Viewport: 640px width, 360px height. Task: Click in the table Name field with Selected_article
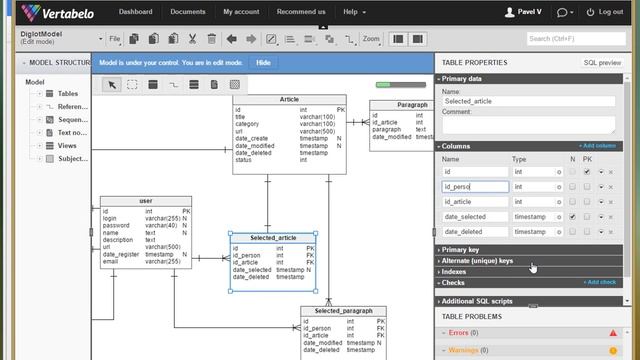pyautogui.click(x=529, y=101)
